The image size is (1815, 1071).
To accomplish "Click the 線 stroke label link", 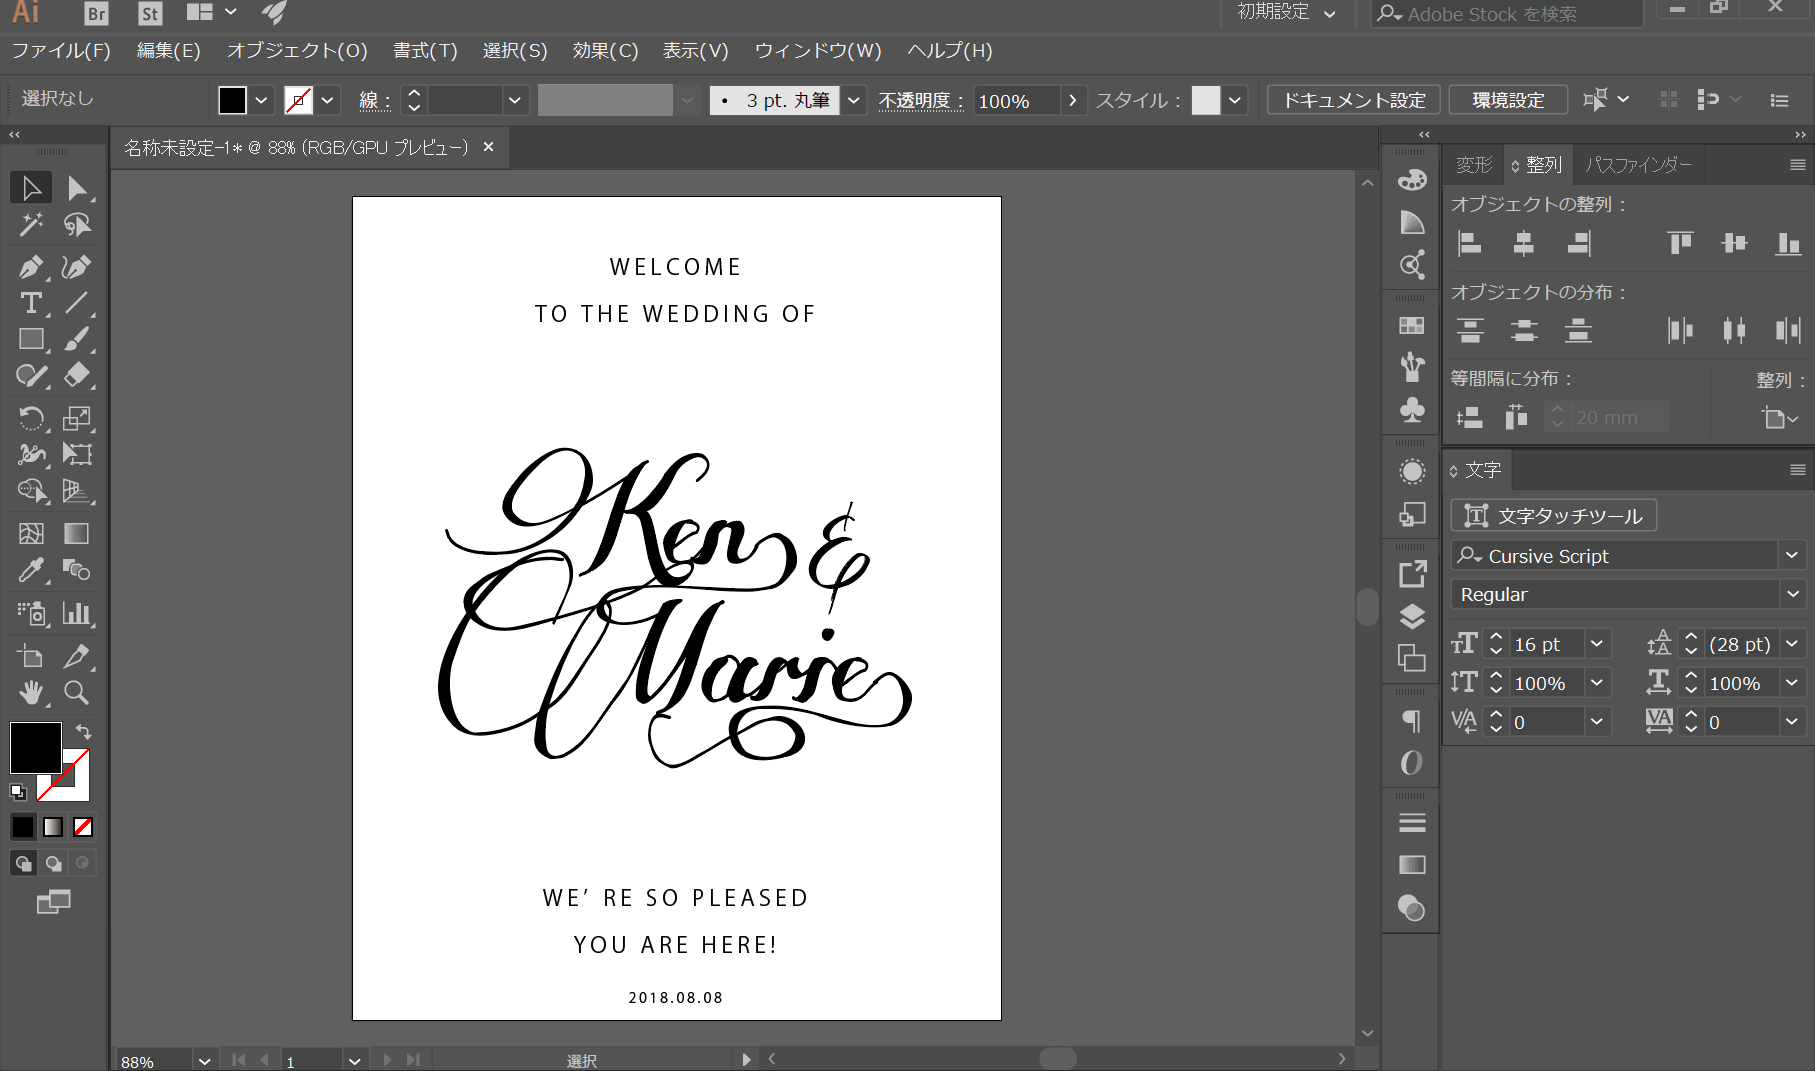I will 374,101.
